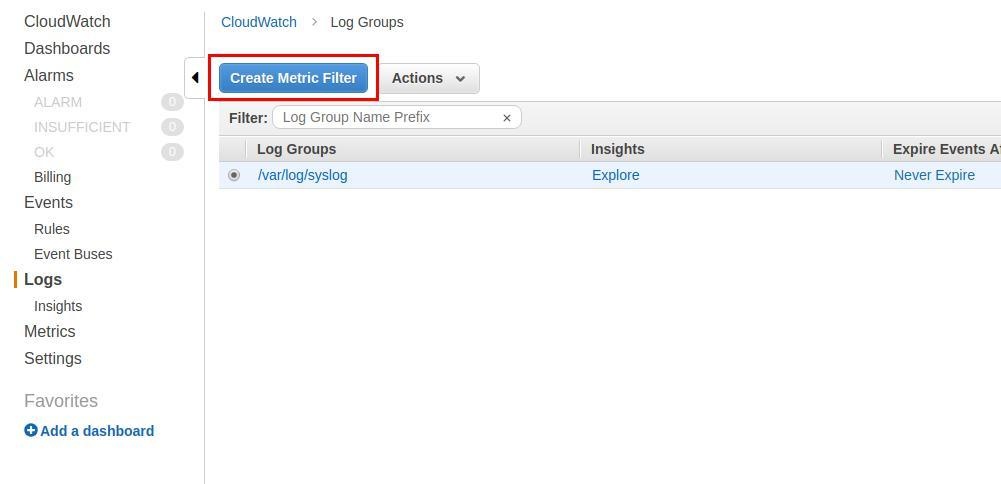Screen dimensions: 1001x484
Task: Click the plus icon beside Add a dashboard
Action: coord(31,430)
